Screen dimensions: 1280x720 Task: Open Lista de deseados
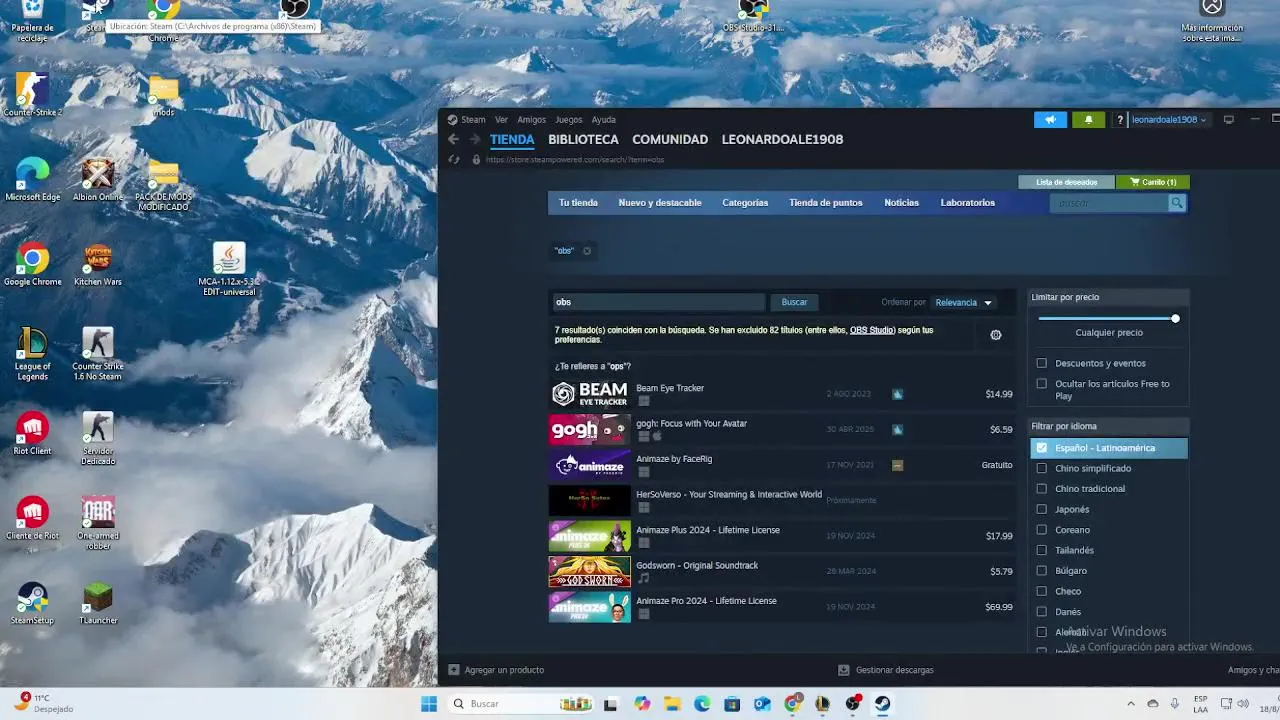[1066, 182]
